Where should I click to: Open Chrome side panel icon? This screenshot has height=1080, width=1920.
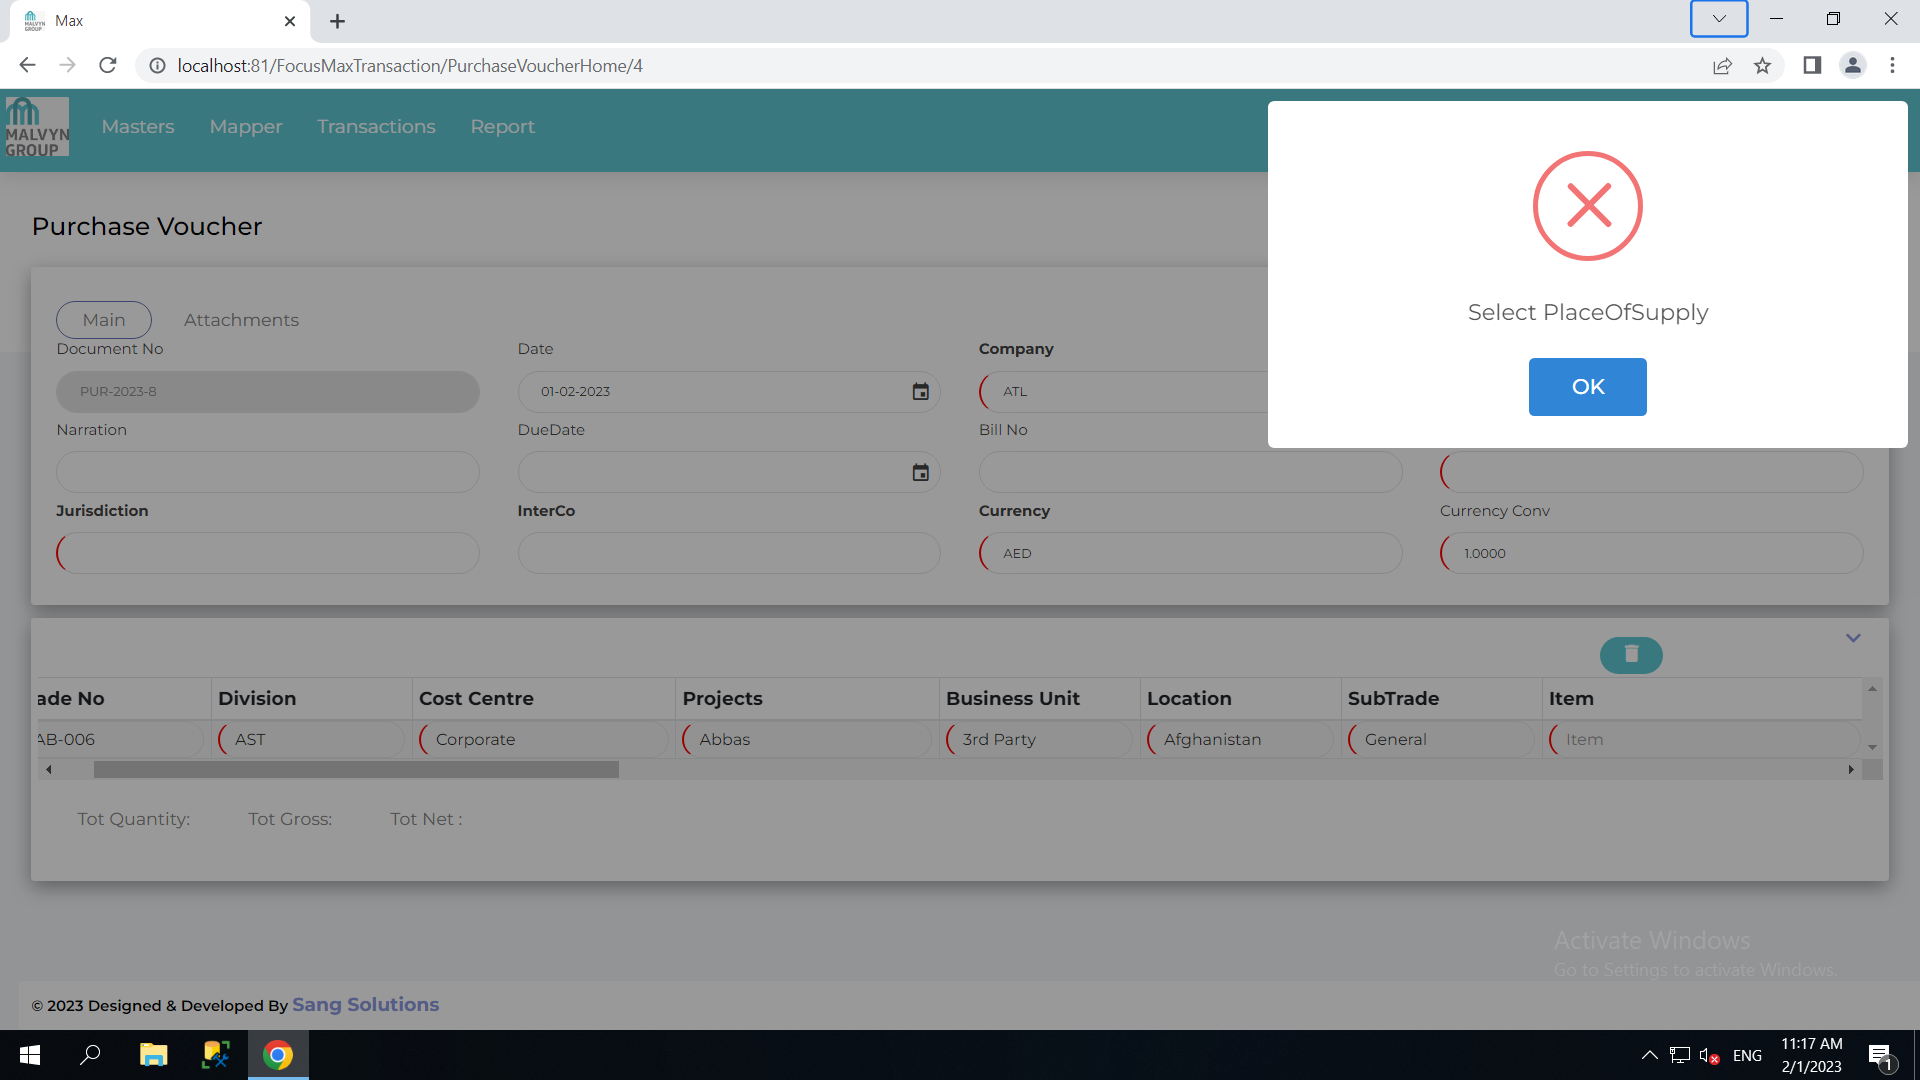(1811, 66)
